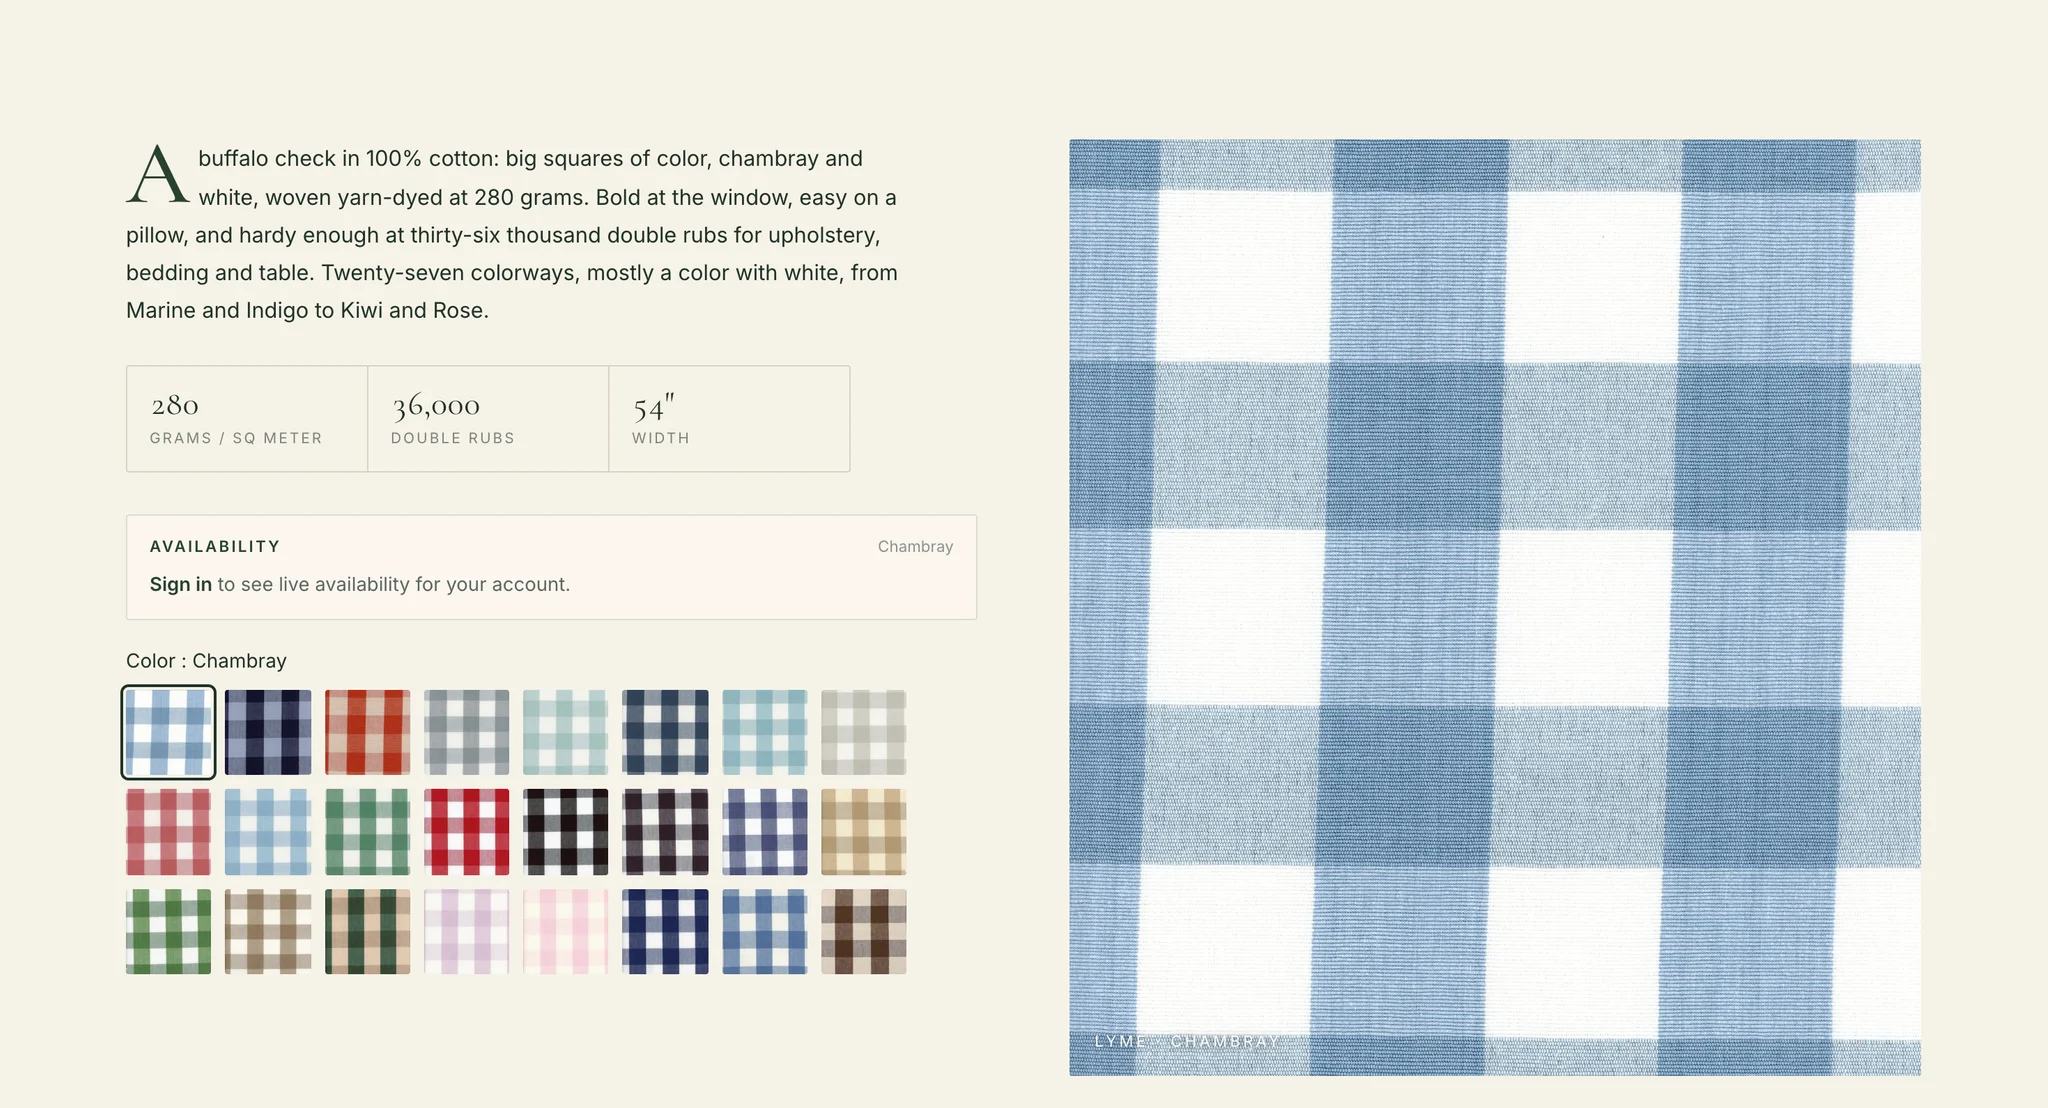The width and height of the screenshot is (2048, 1108).
Task: Choose the crimson red and white swatch
Action: 466,832
